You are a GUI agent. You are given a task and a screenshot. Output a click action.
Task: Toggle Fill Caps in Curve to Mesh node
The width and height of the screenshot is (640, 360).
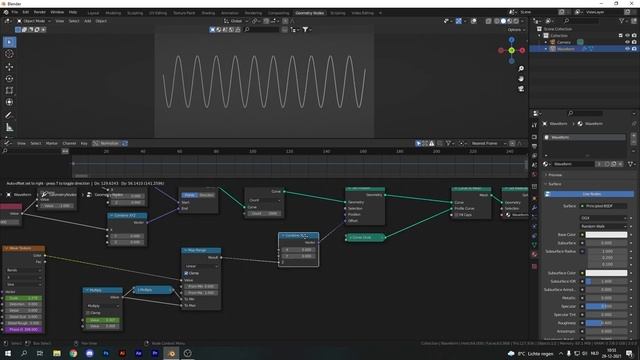point(457,215)
